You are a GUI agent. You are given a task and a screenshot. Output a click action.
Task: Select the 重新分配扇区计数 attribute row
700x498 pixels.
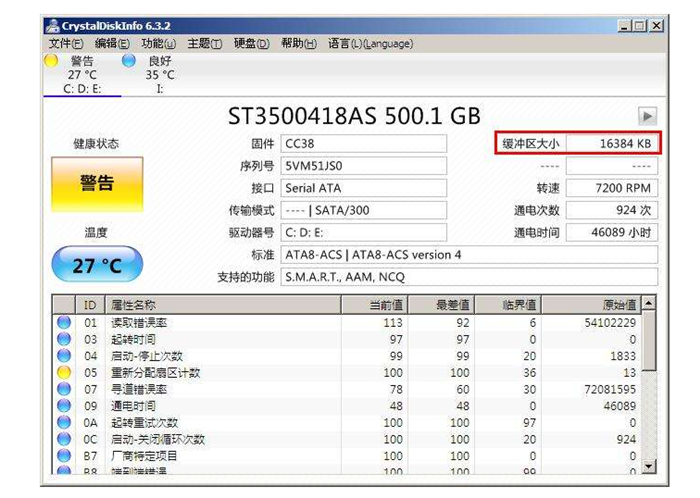(347, 372)
